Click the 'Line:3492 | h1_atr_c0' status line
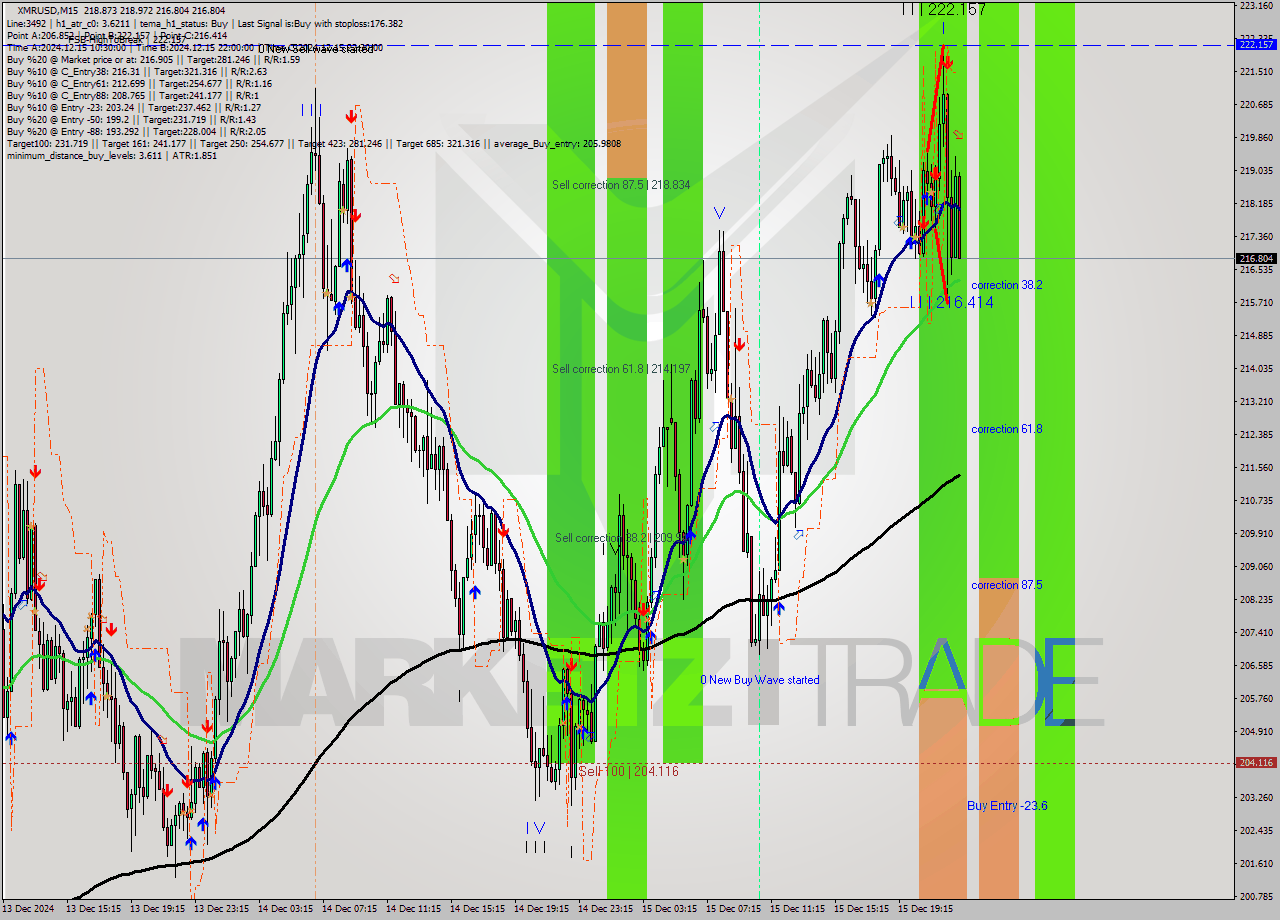 click(x=205, y=23)
